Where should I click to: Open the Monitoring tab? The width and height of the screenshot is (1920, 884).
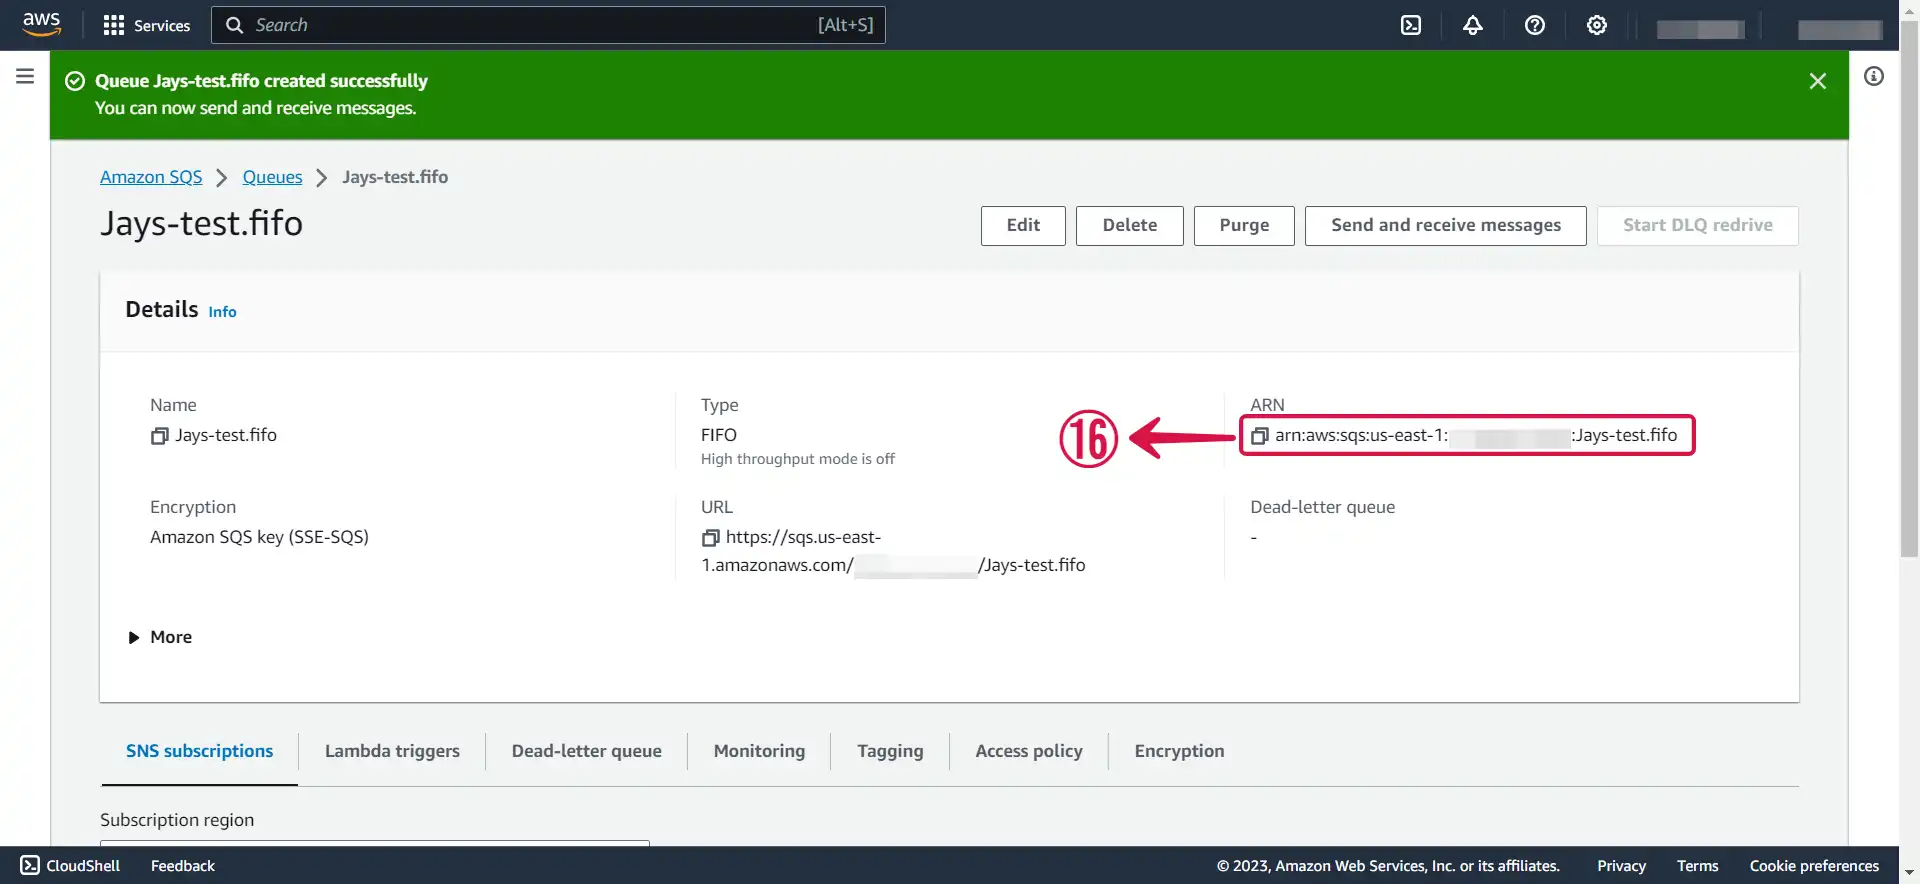(x=759, y=751)
